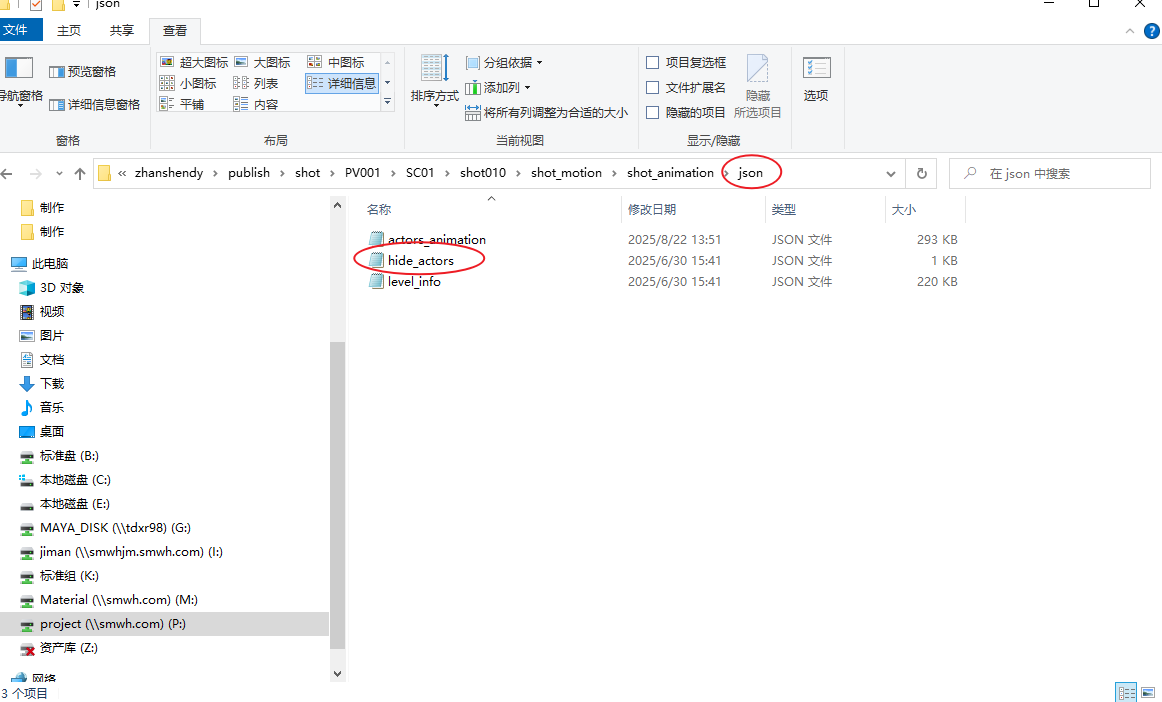Sort by 大小 column header

point(926,210)
